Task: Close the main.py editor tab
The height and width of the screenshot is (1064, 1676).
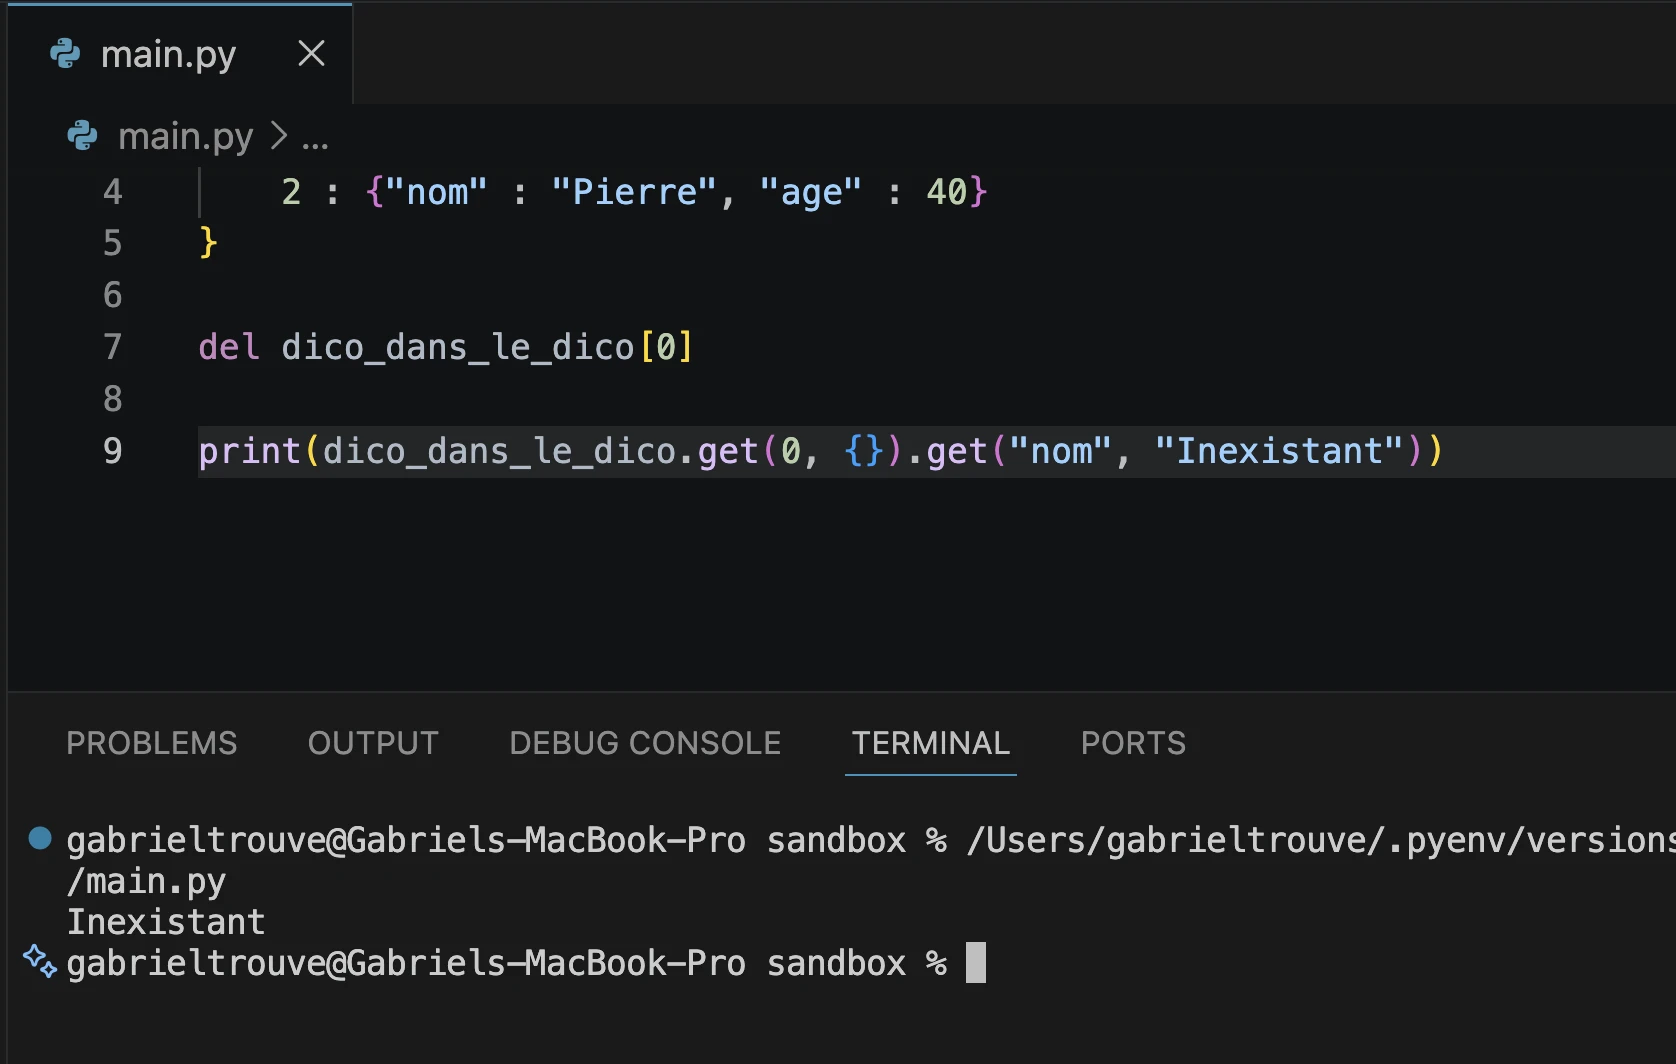Action: 311,54
